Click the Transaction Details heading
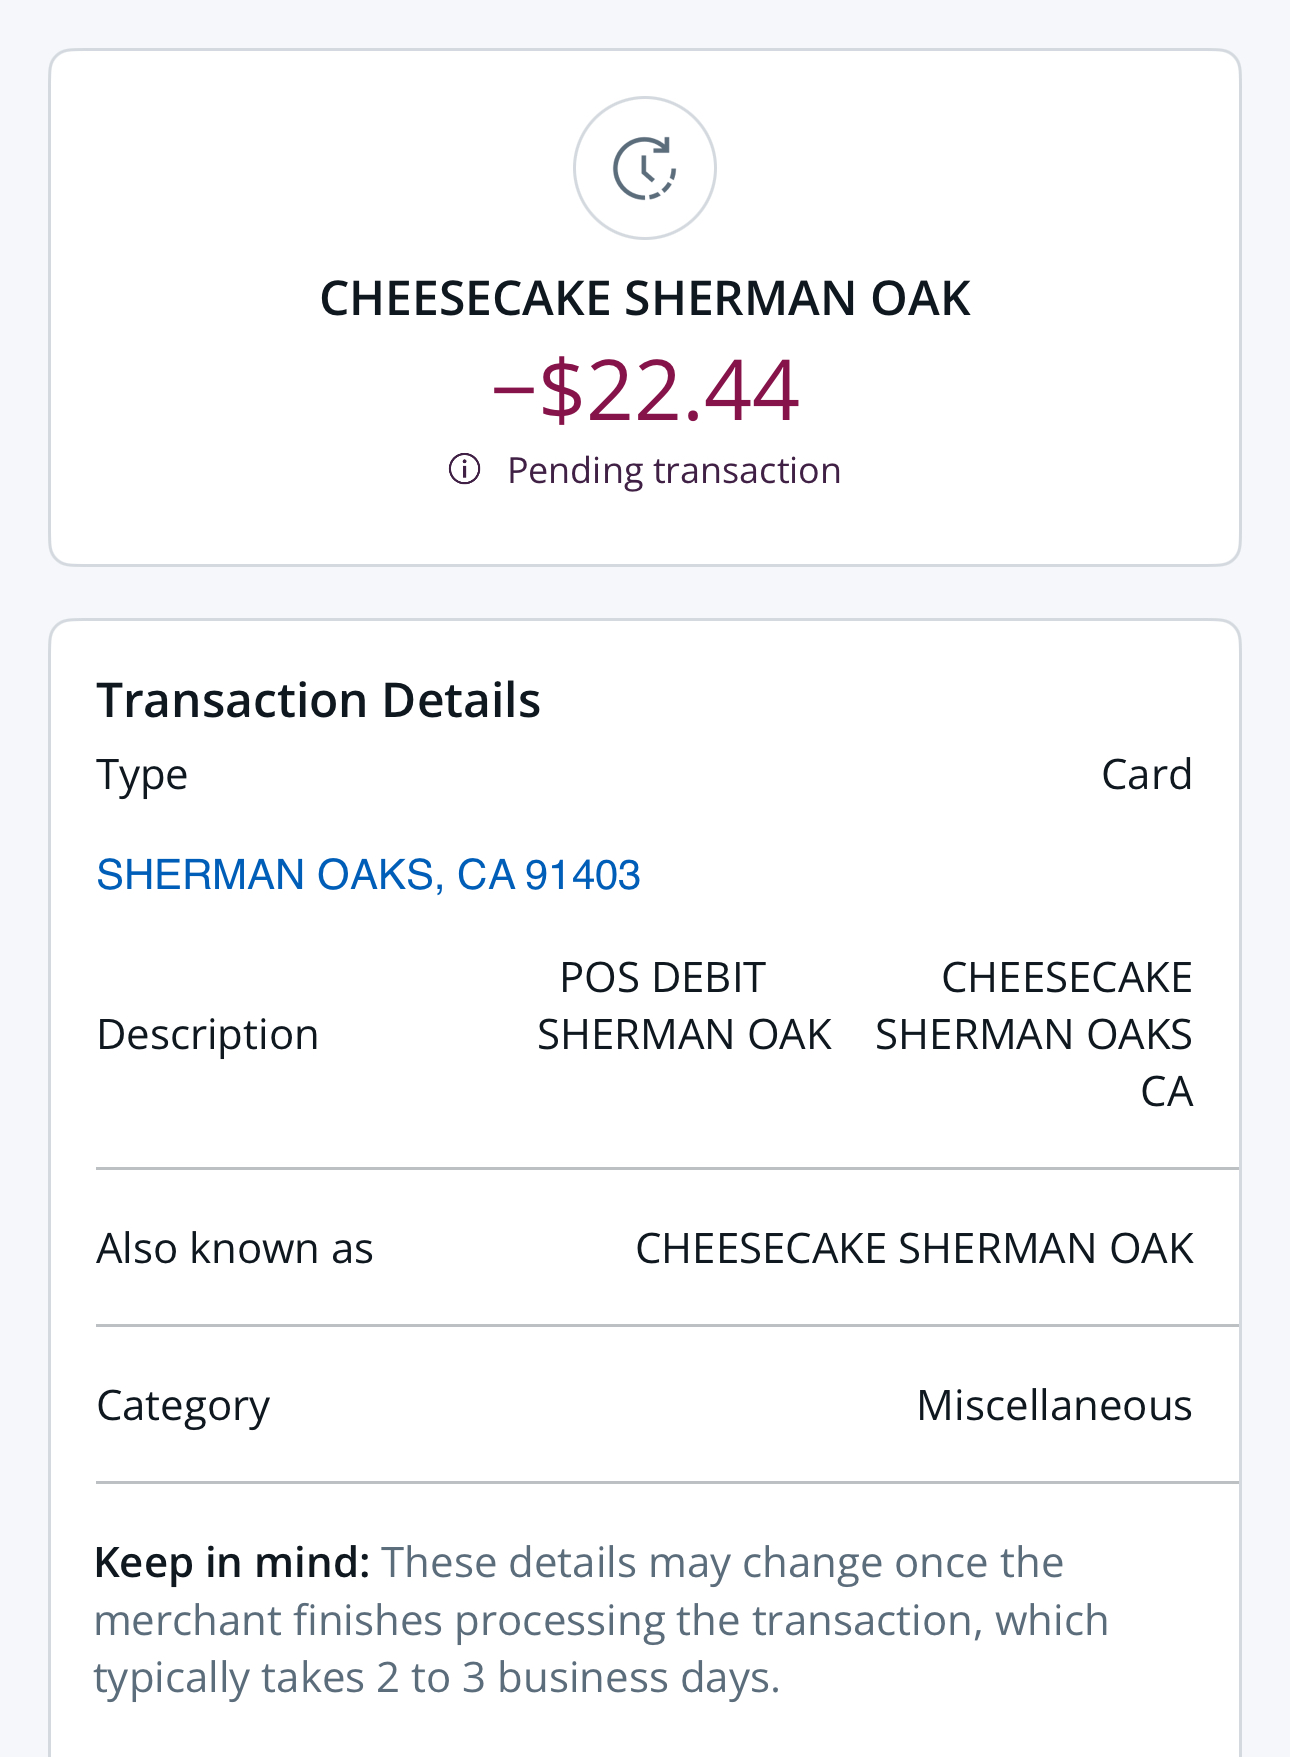The height and width of the screenshot is (1757, 1290). (318, 700)
